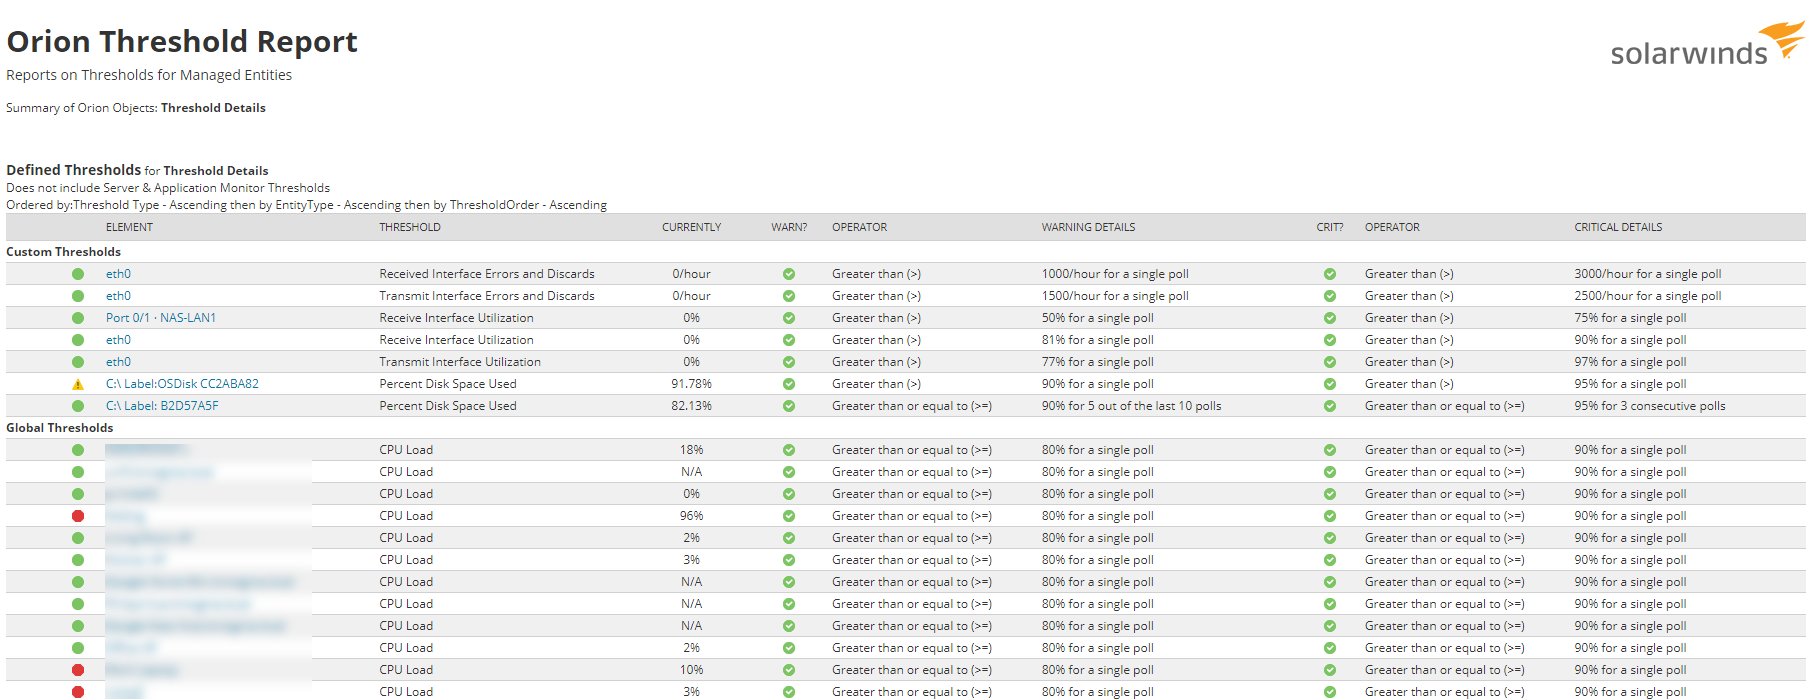Click '1000/hour for a single poll' warning detail
The image size is (1812, 699).
point(1115,274)
